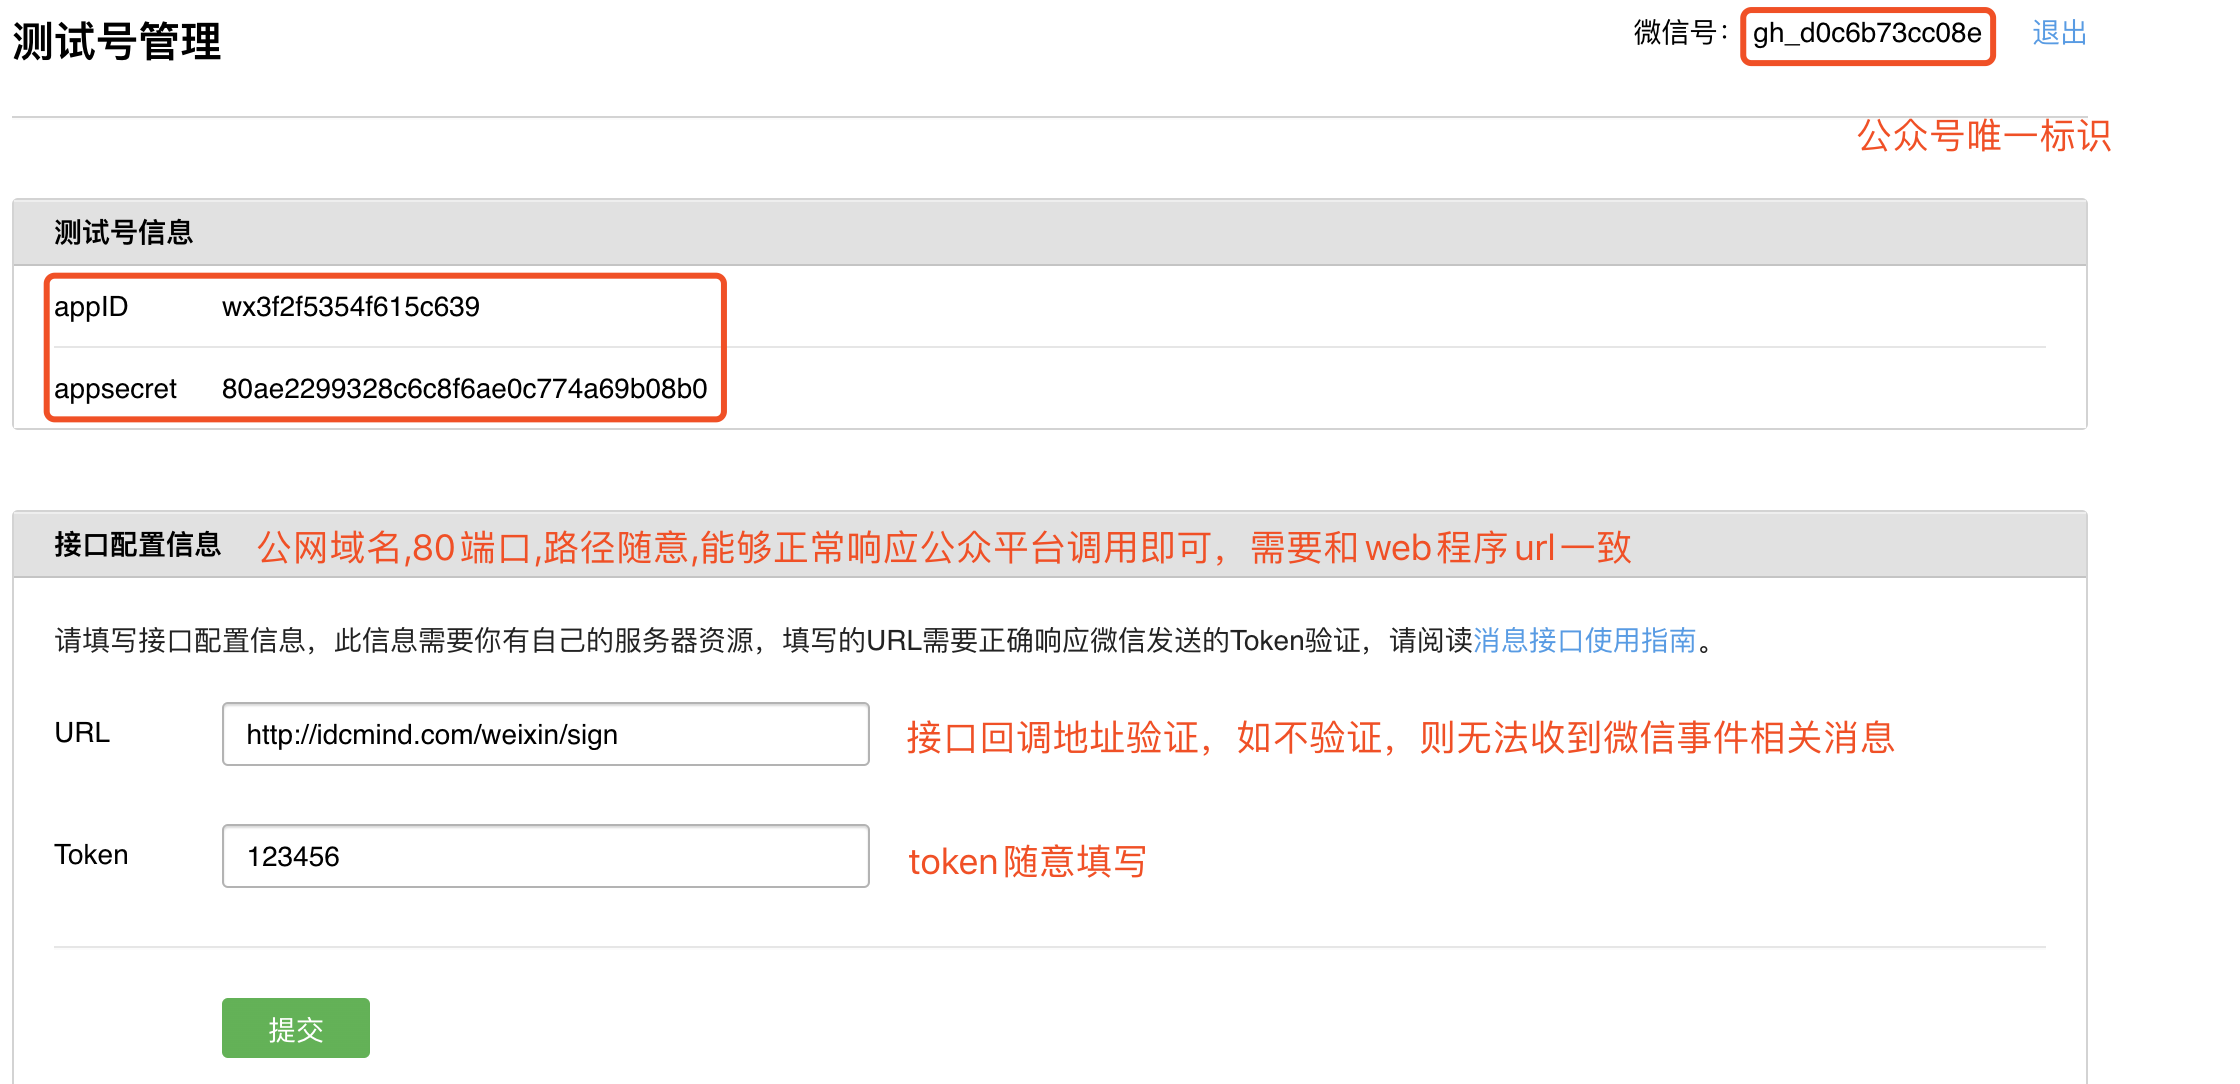Screen dimensions: 2240x1084
Task: Click the 微信号 label text
Action: point(1678,33)
